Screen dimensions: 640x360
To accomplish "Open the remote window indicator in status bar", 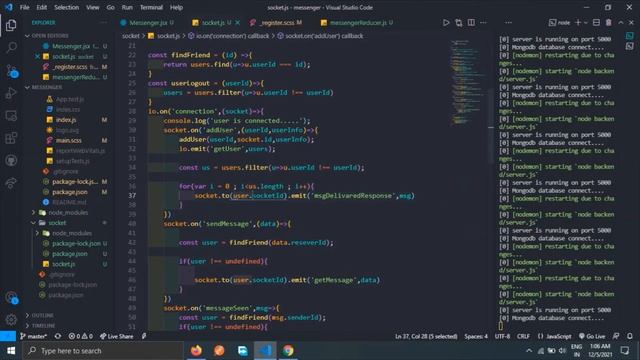I will click(8, 336).
